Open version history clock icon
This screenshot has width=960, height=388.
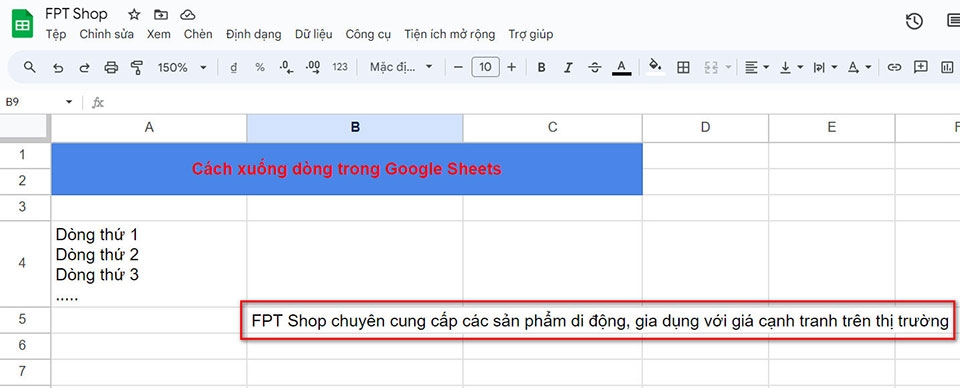(914, 21)
